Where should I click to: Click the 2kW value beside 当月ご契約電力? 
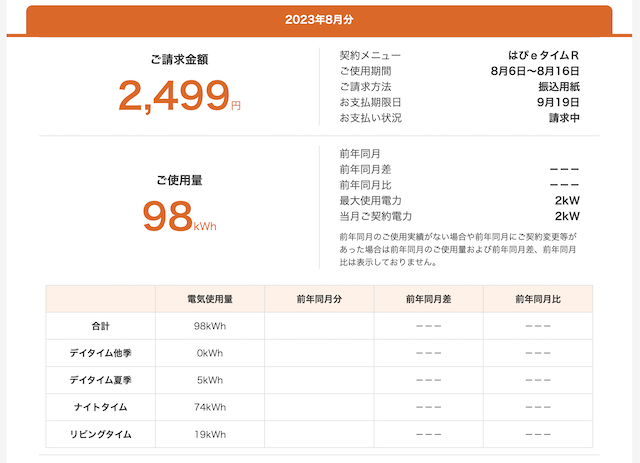point(567,216)
